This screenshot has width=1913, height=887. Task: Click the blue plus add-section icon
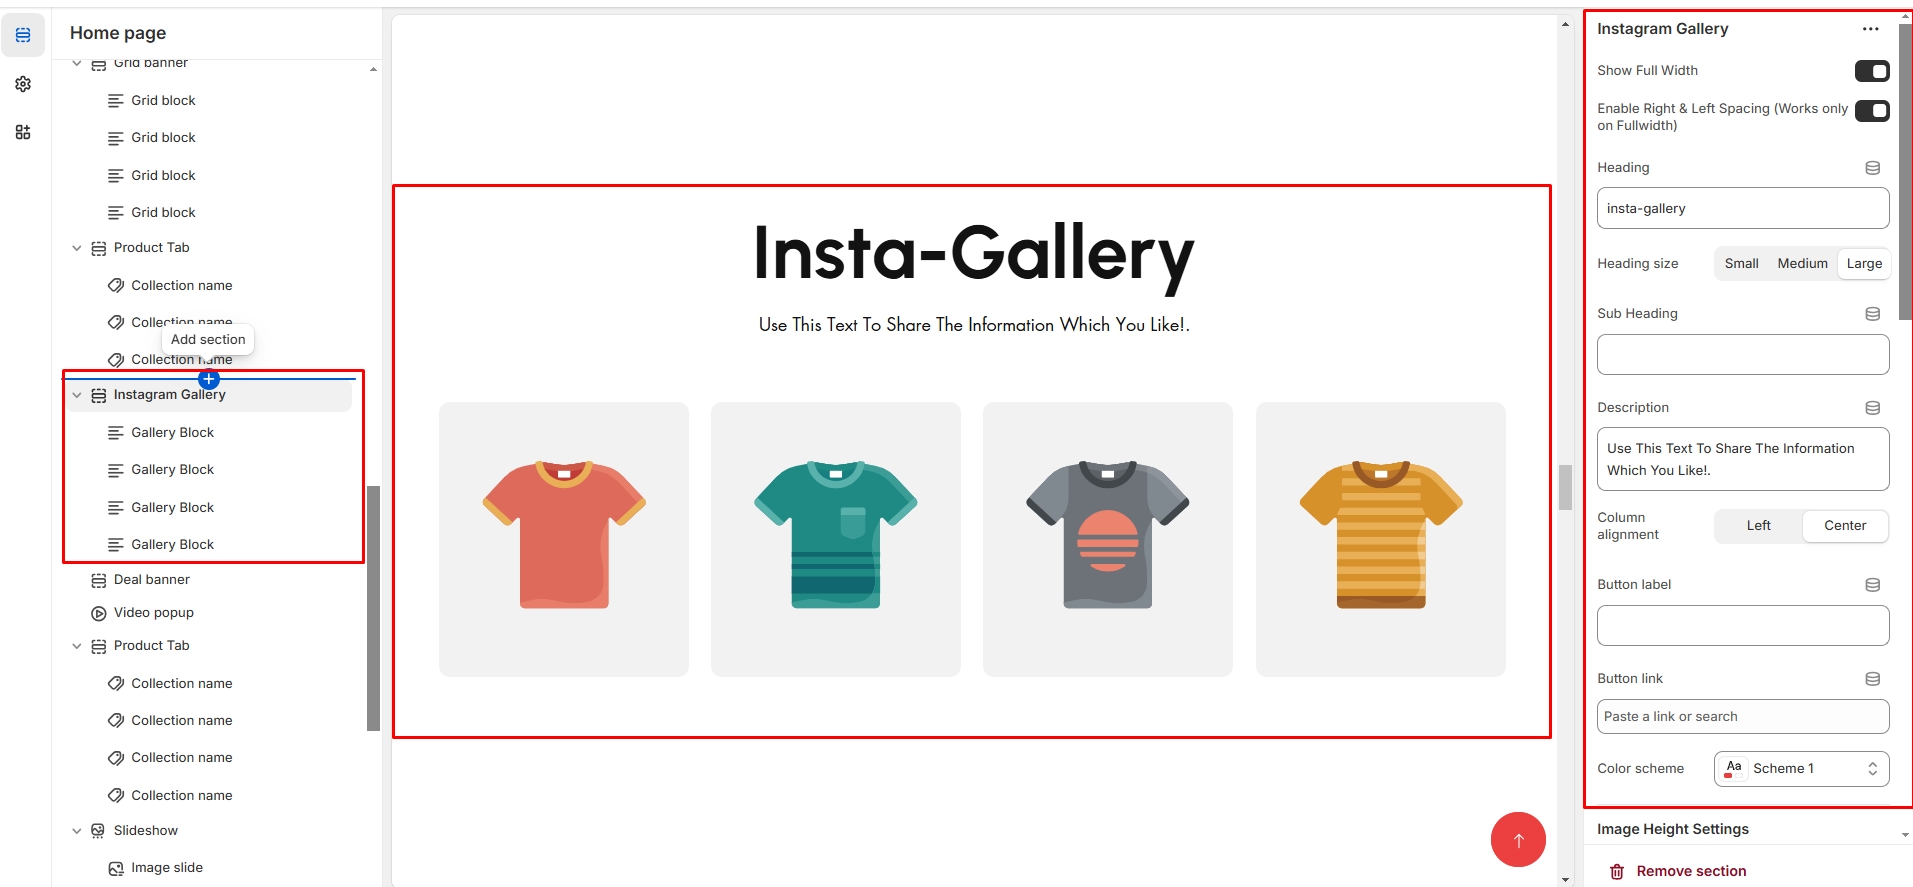click(x=208, y=379)
